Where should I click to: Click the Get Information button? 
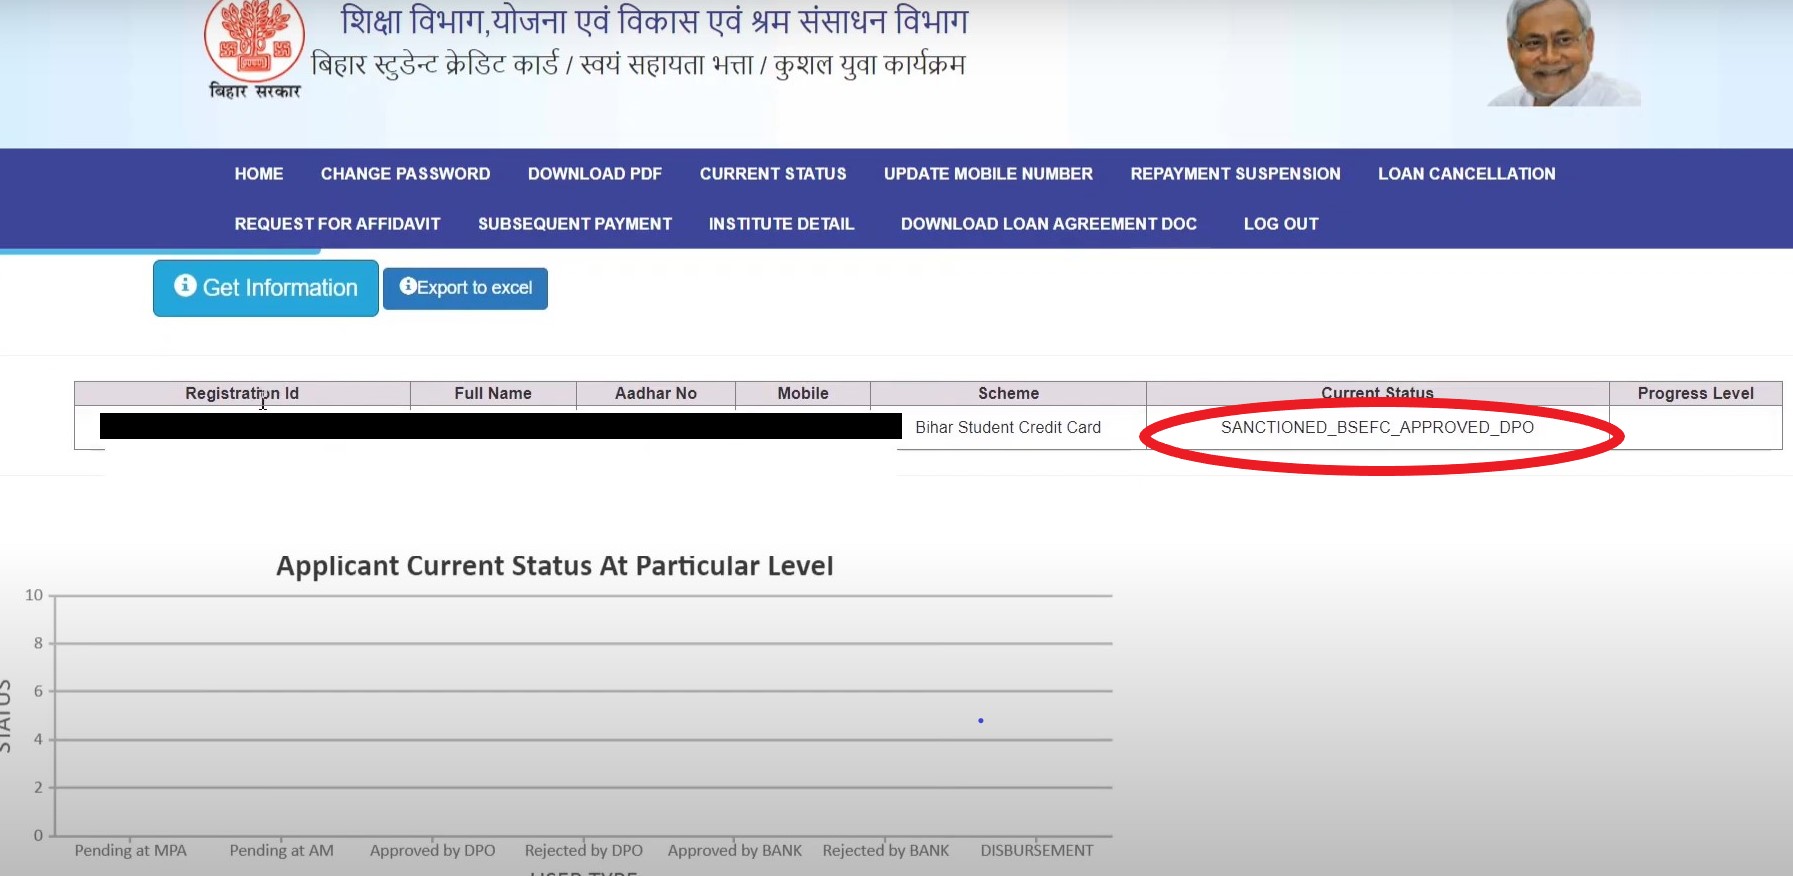tap(266, 288)
